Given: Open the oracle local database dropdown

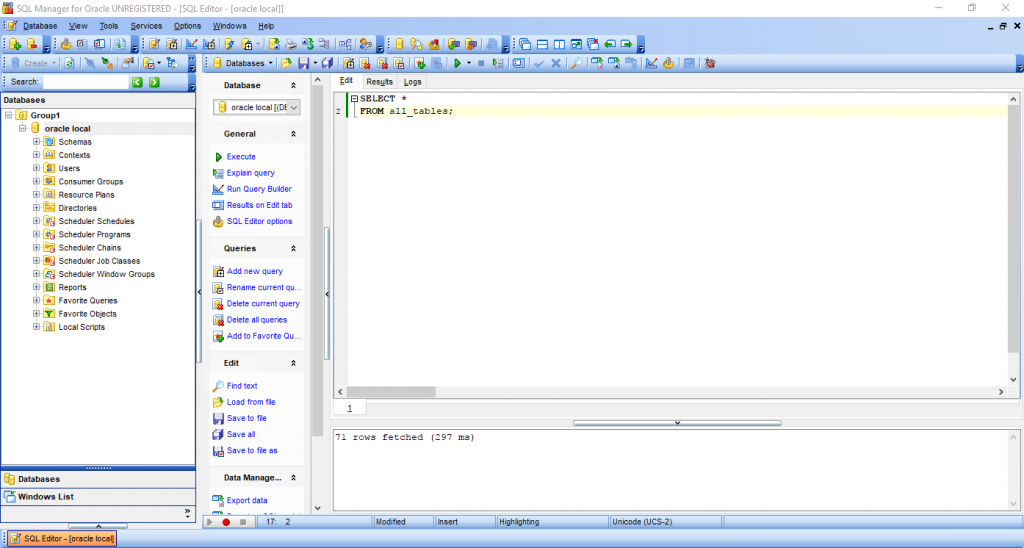Looking at the screenshot, I should [x=293, y=107].
